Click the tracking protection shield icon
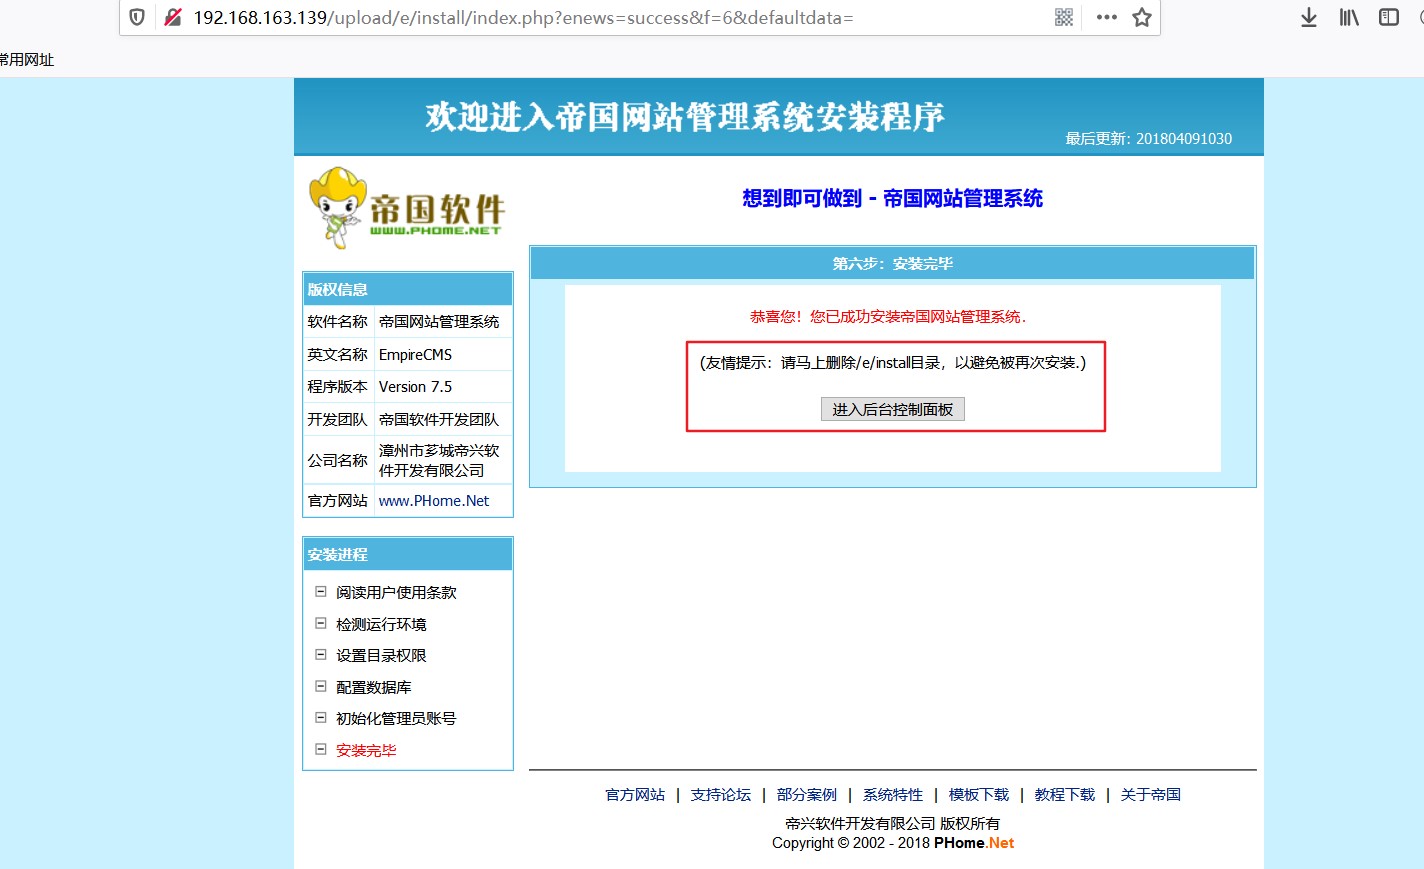The width and height of the screenshot is (1424, 869). point(138,17)
